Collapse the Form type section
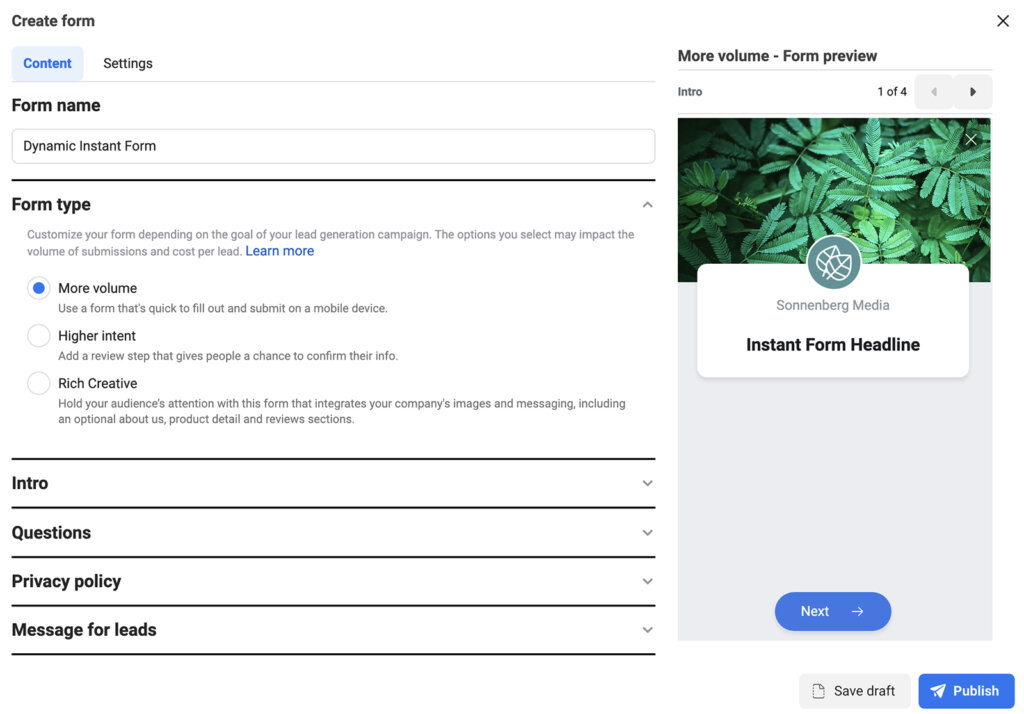Screen dimensions: 1024x714 click(647, 203)
